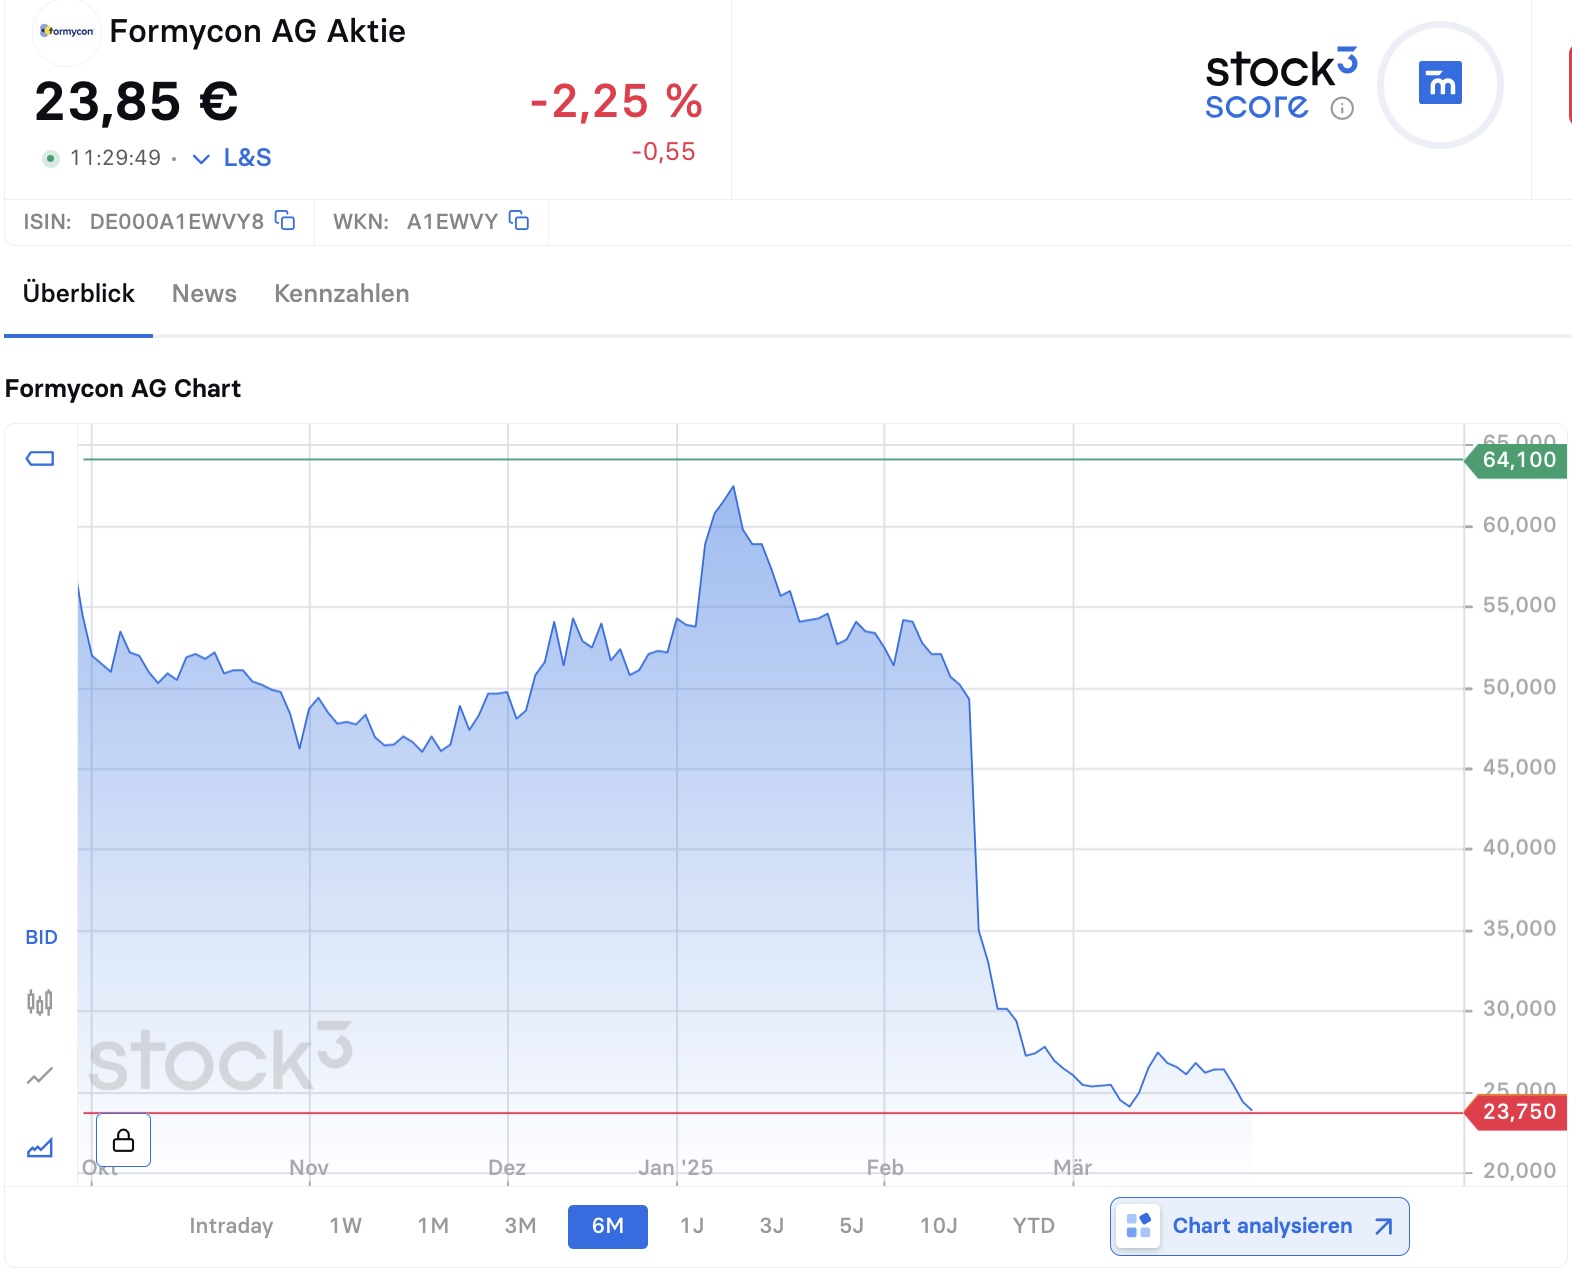Screen dimensions: 1572x1274
Task: Click the 50,000 price axis label
Action: [1519, 687]
